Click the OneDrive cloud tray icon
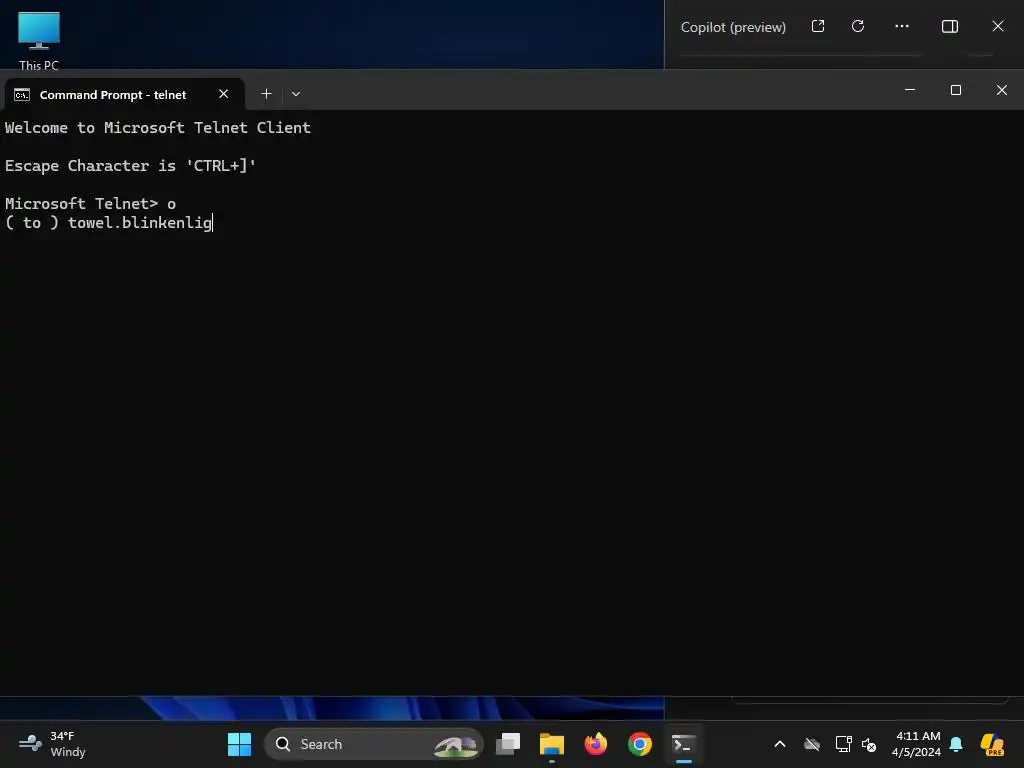Screen dimensions: 1024x768 [812, 744]
